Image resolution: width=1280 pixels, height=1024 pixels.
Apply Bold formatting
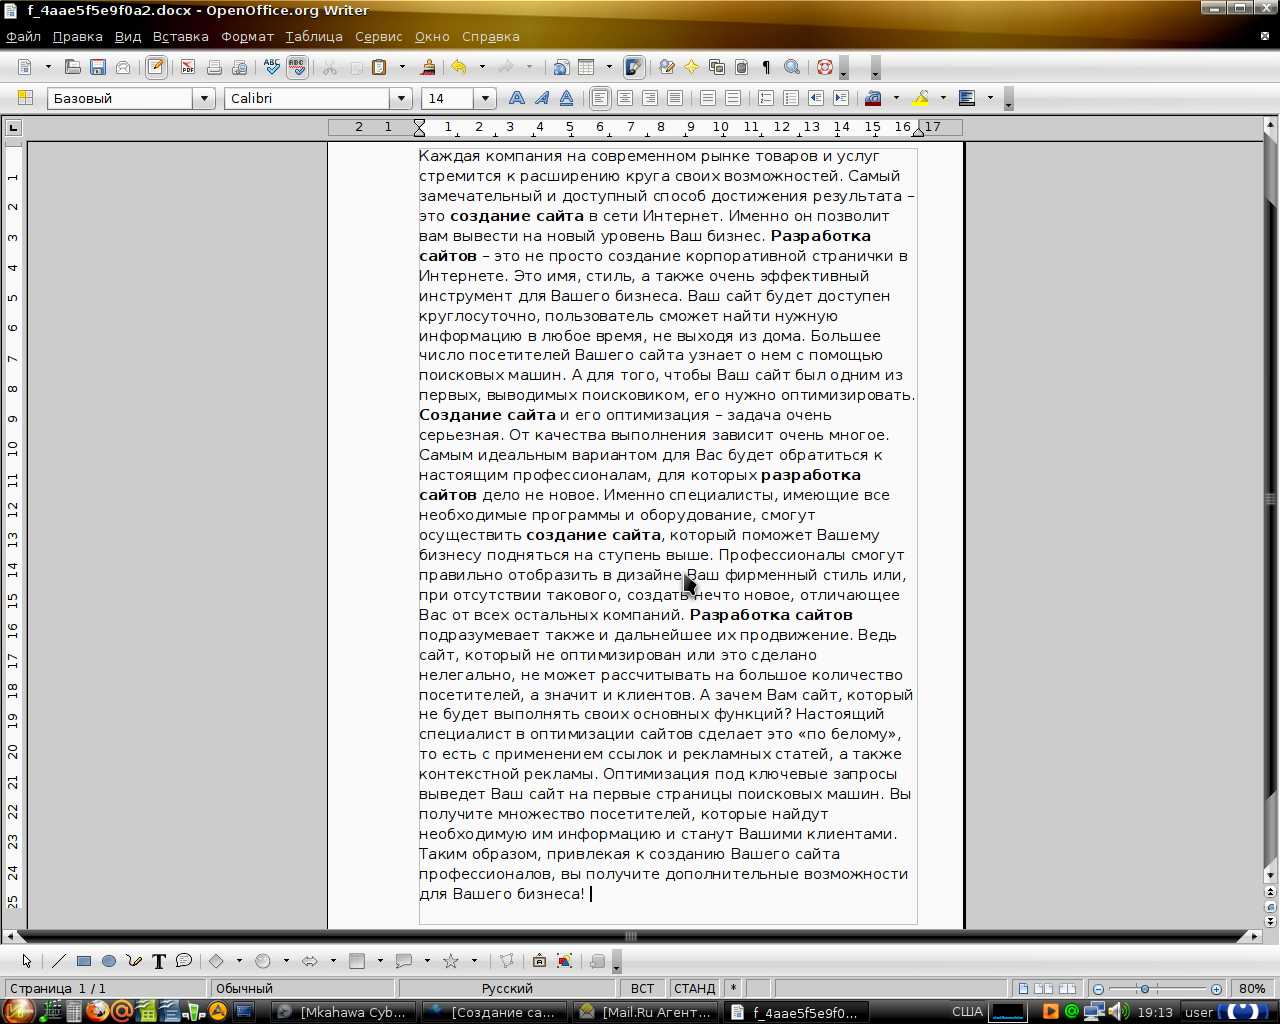tap(517, 98)
